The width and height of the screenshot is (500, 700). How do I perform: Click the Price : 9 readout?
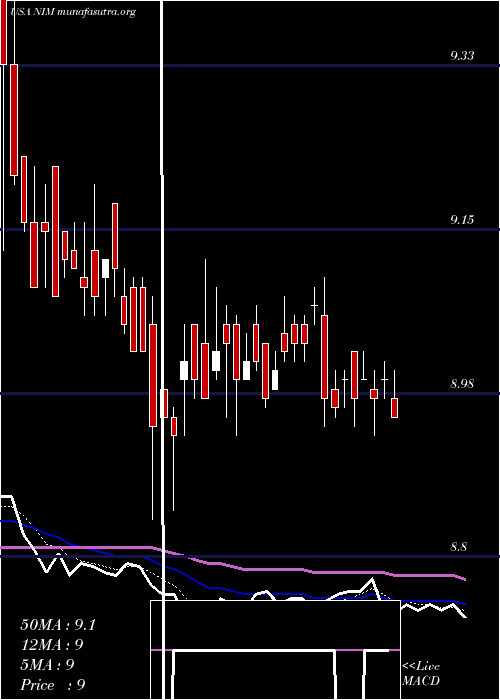click(x=53, y=684)
